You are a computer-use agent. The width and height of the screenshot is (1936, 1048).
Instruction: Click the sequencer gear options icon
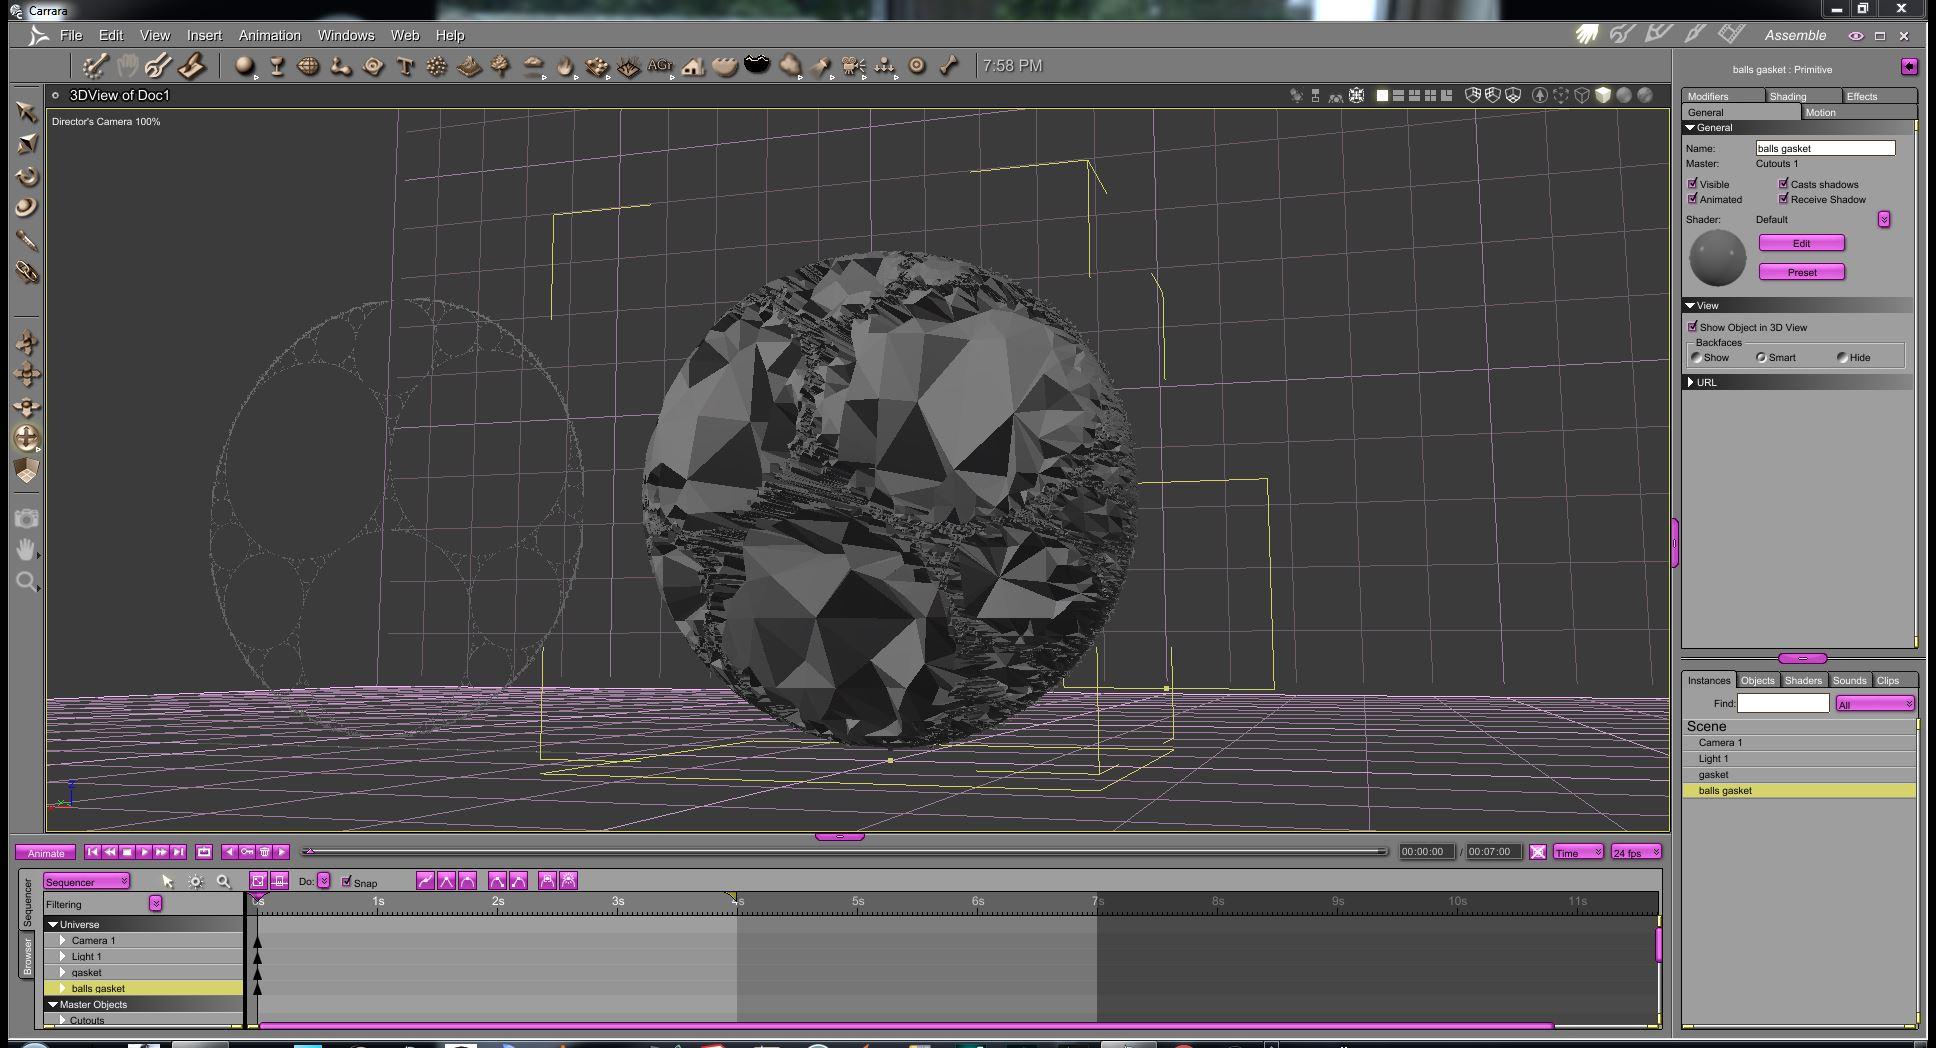195,881
